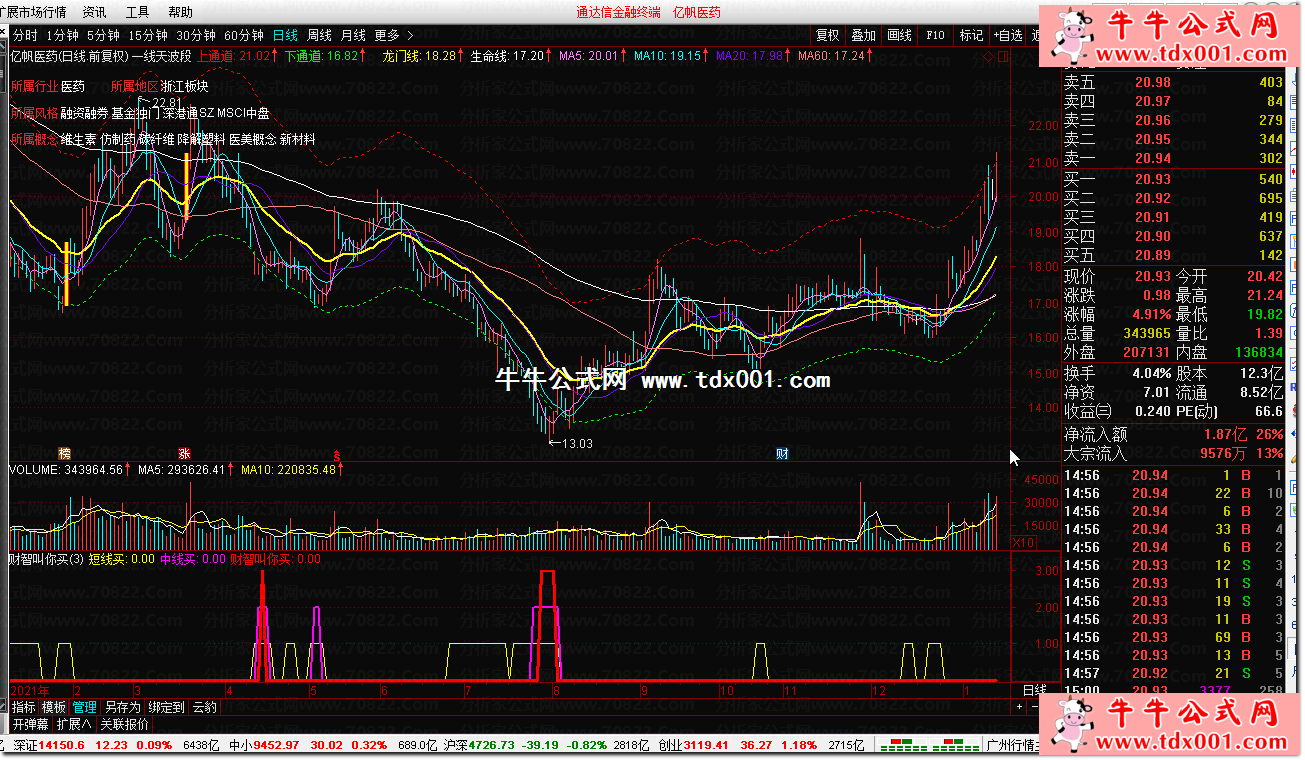Image resolution: width=1305 pixels, height=760 pixels.
Task: Click the 广州行情 server status
Action: pos(1011,745)
